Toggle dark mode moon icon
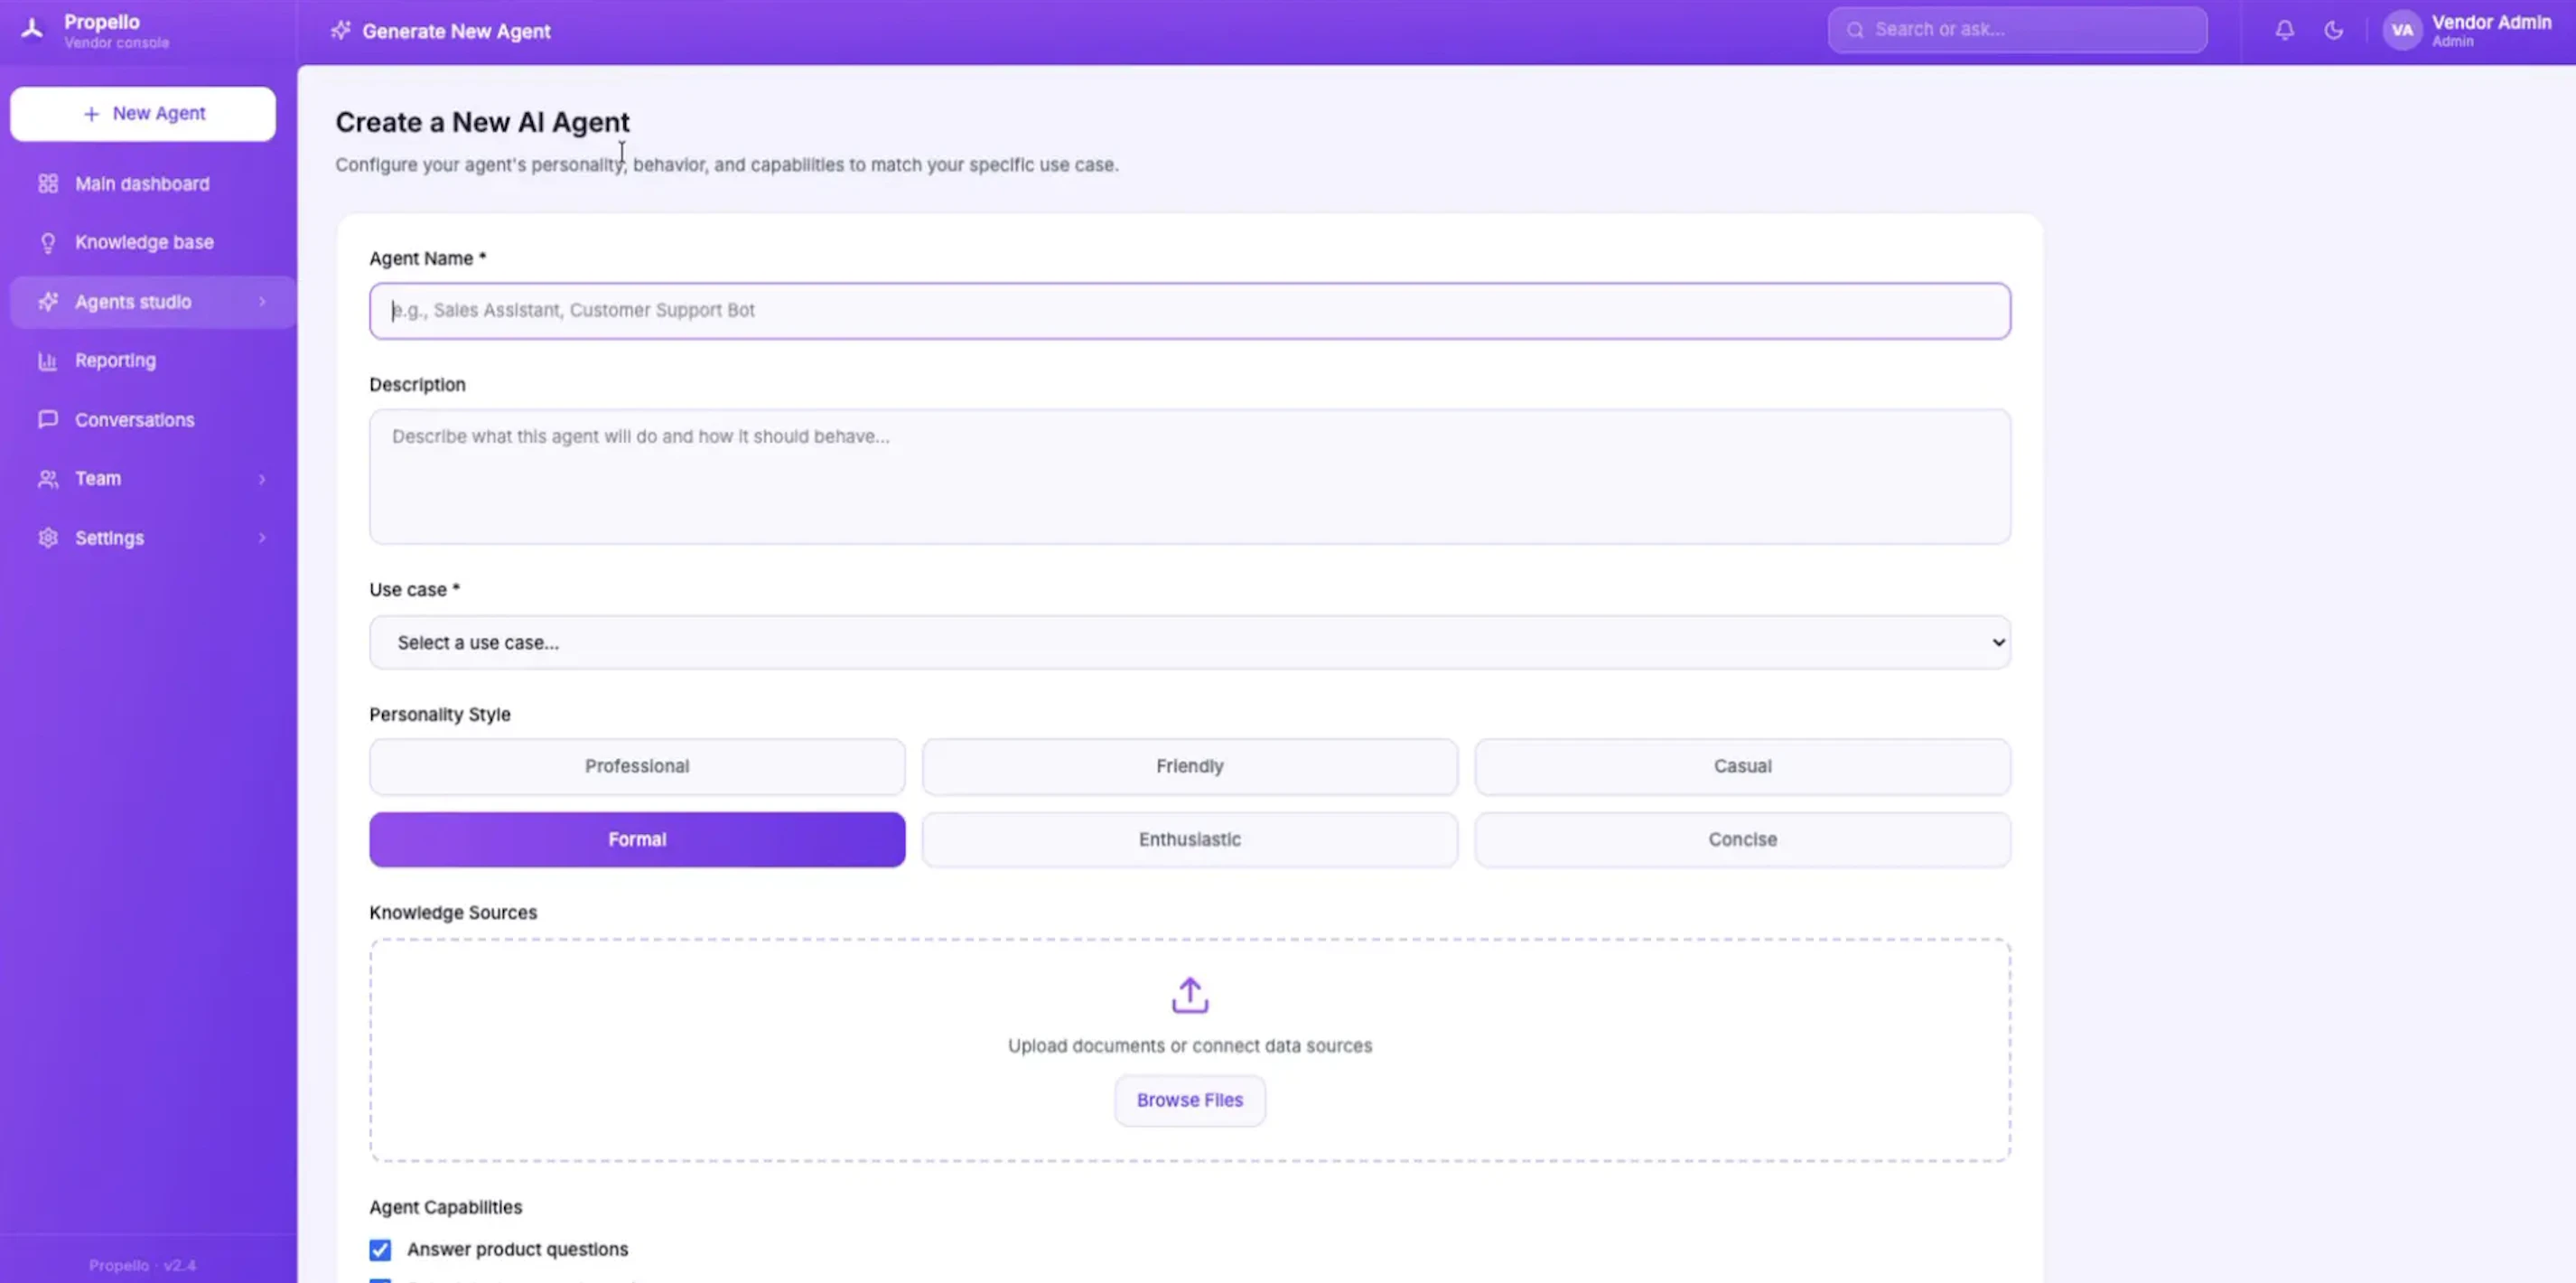The height and width of the screenshot is (1283, 2576). (2333, 30)
